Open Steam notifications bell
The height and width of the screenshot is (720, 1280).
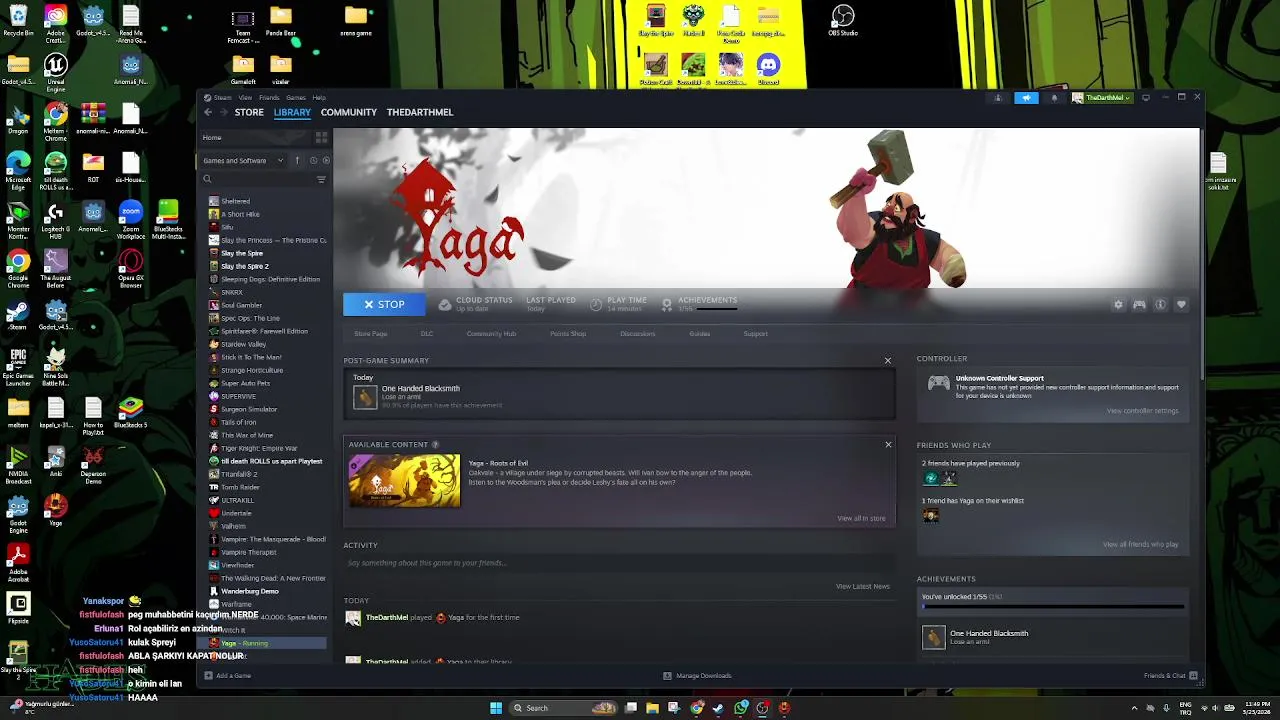pyautogui.click(x=1054, y=98)
